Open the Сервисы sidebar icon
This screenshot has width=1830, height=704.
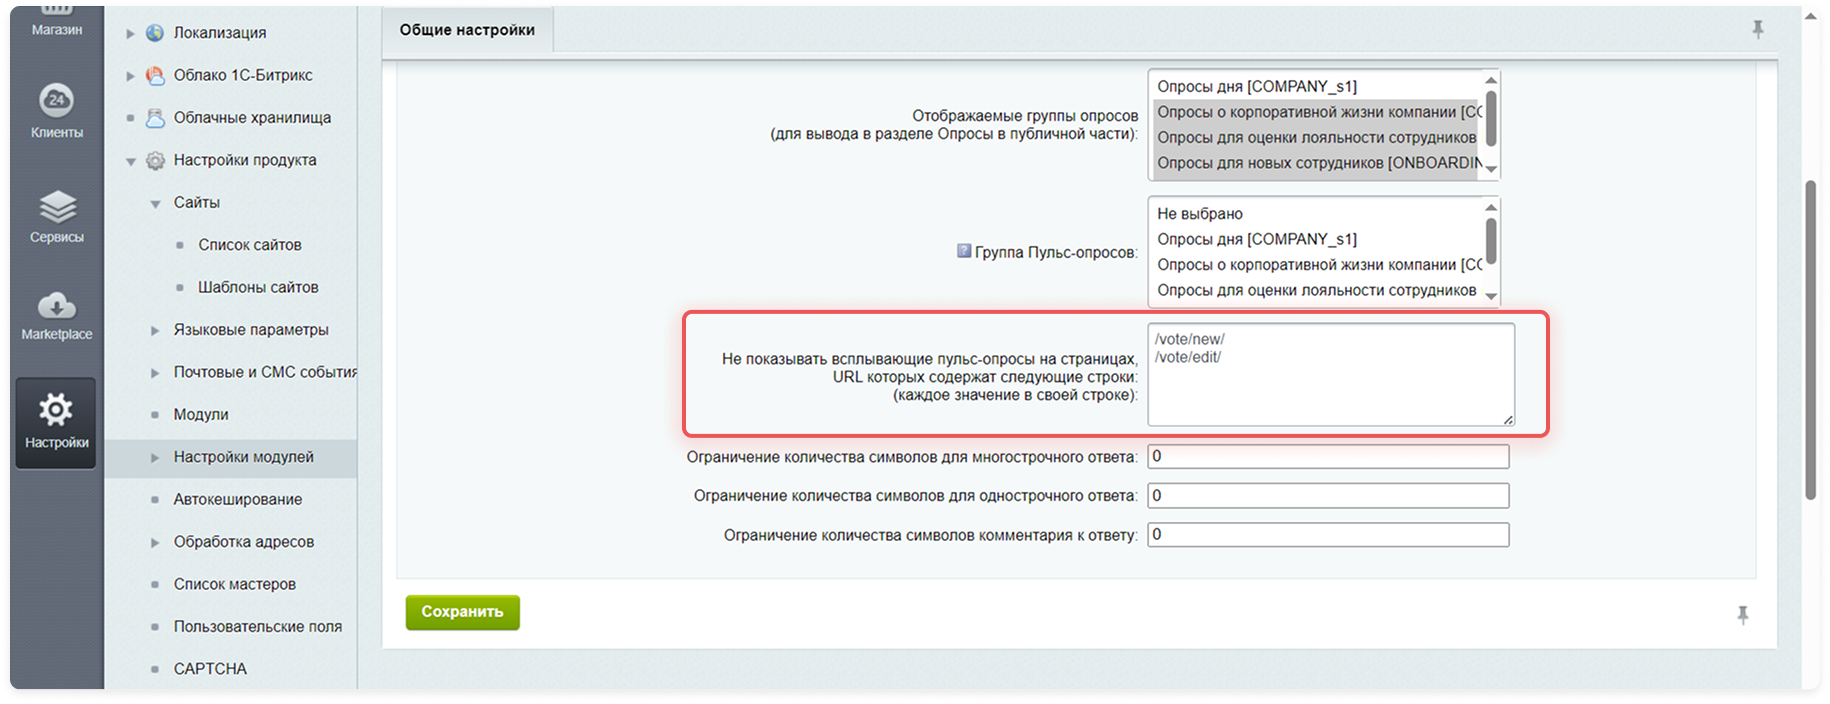pyautogui.click(x=56, y=208)
